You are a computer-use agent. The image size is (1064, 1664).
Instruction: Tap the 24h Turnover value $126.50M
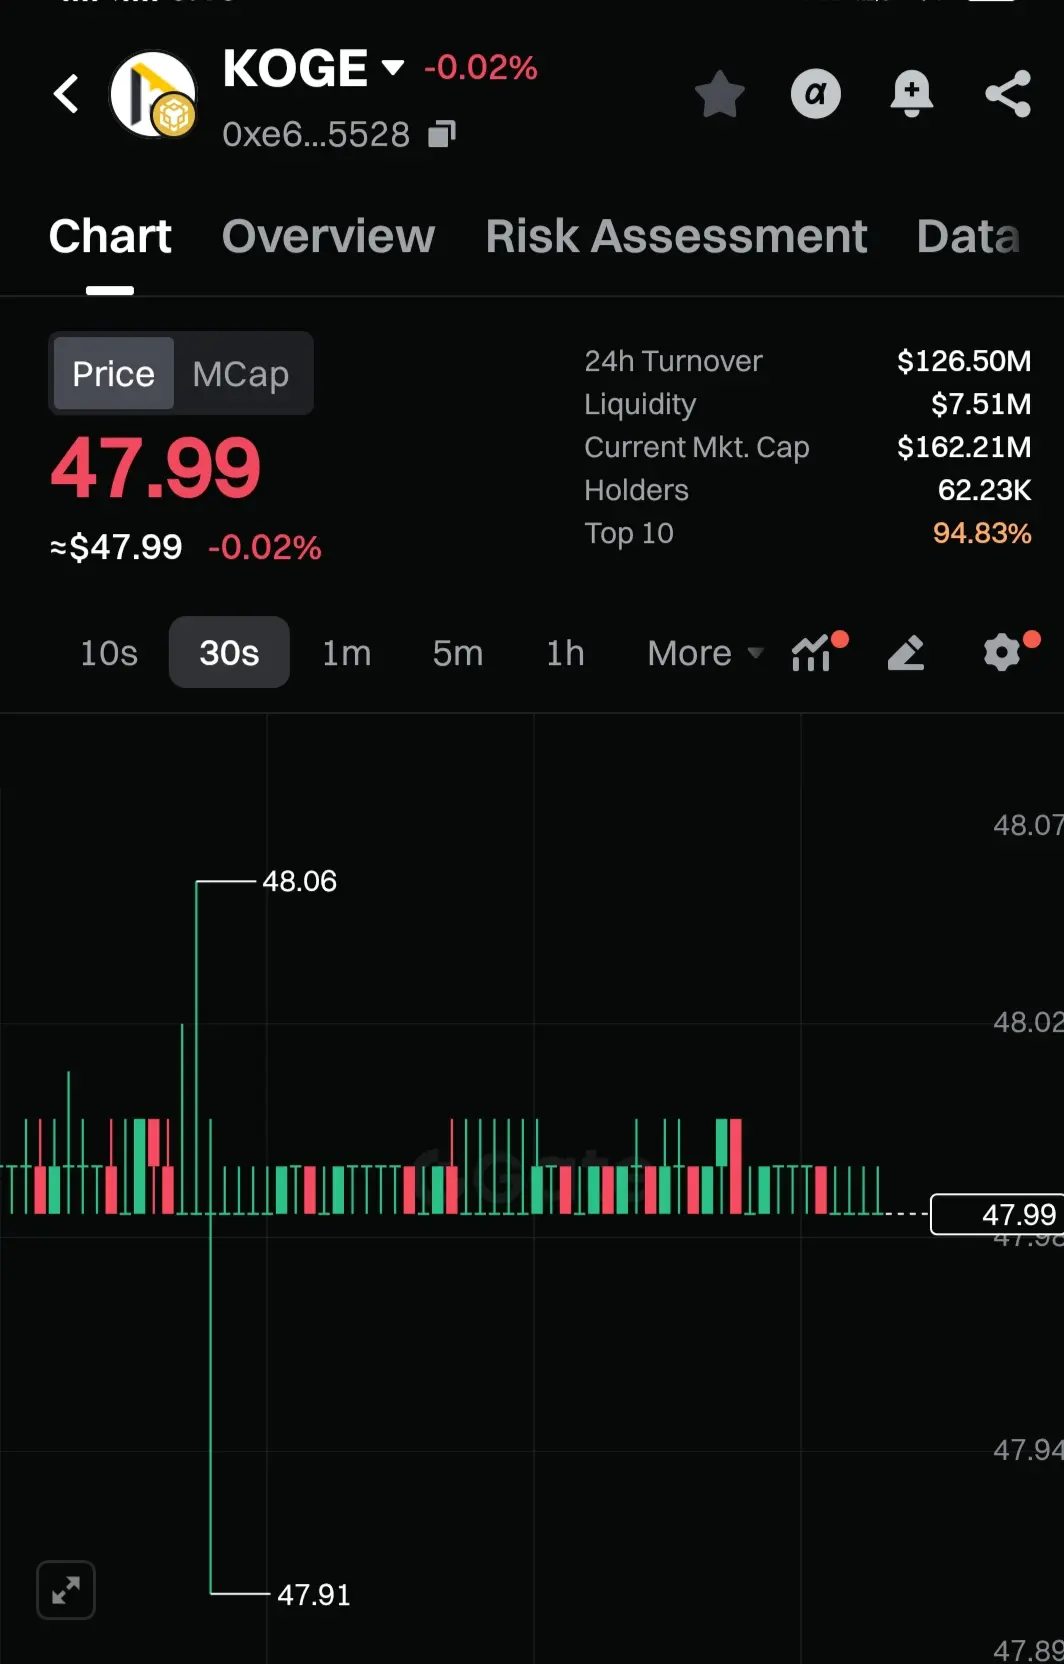pyautogui.click(x=964, y=361)
